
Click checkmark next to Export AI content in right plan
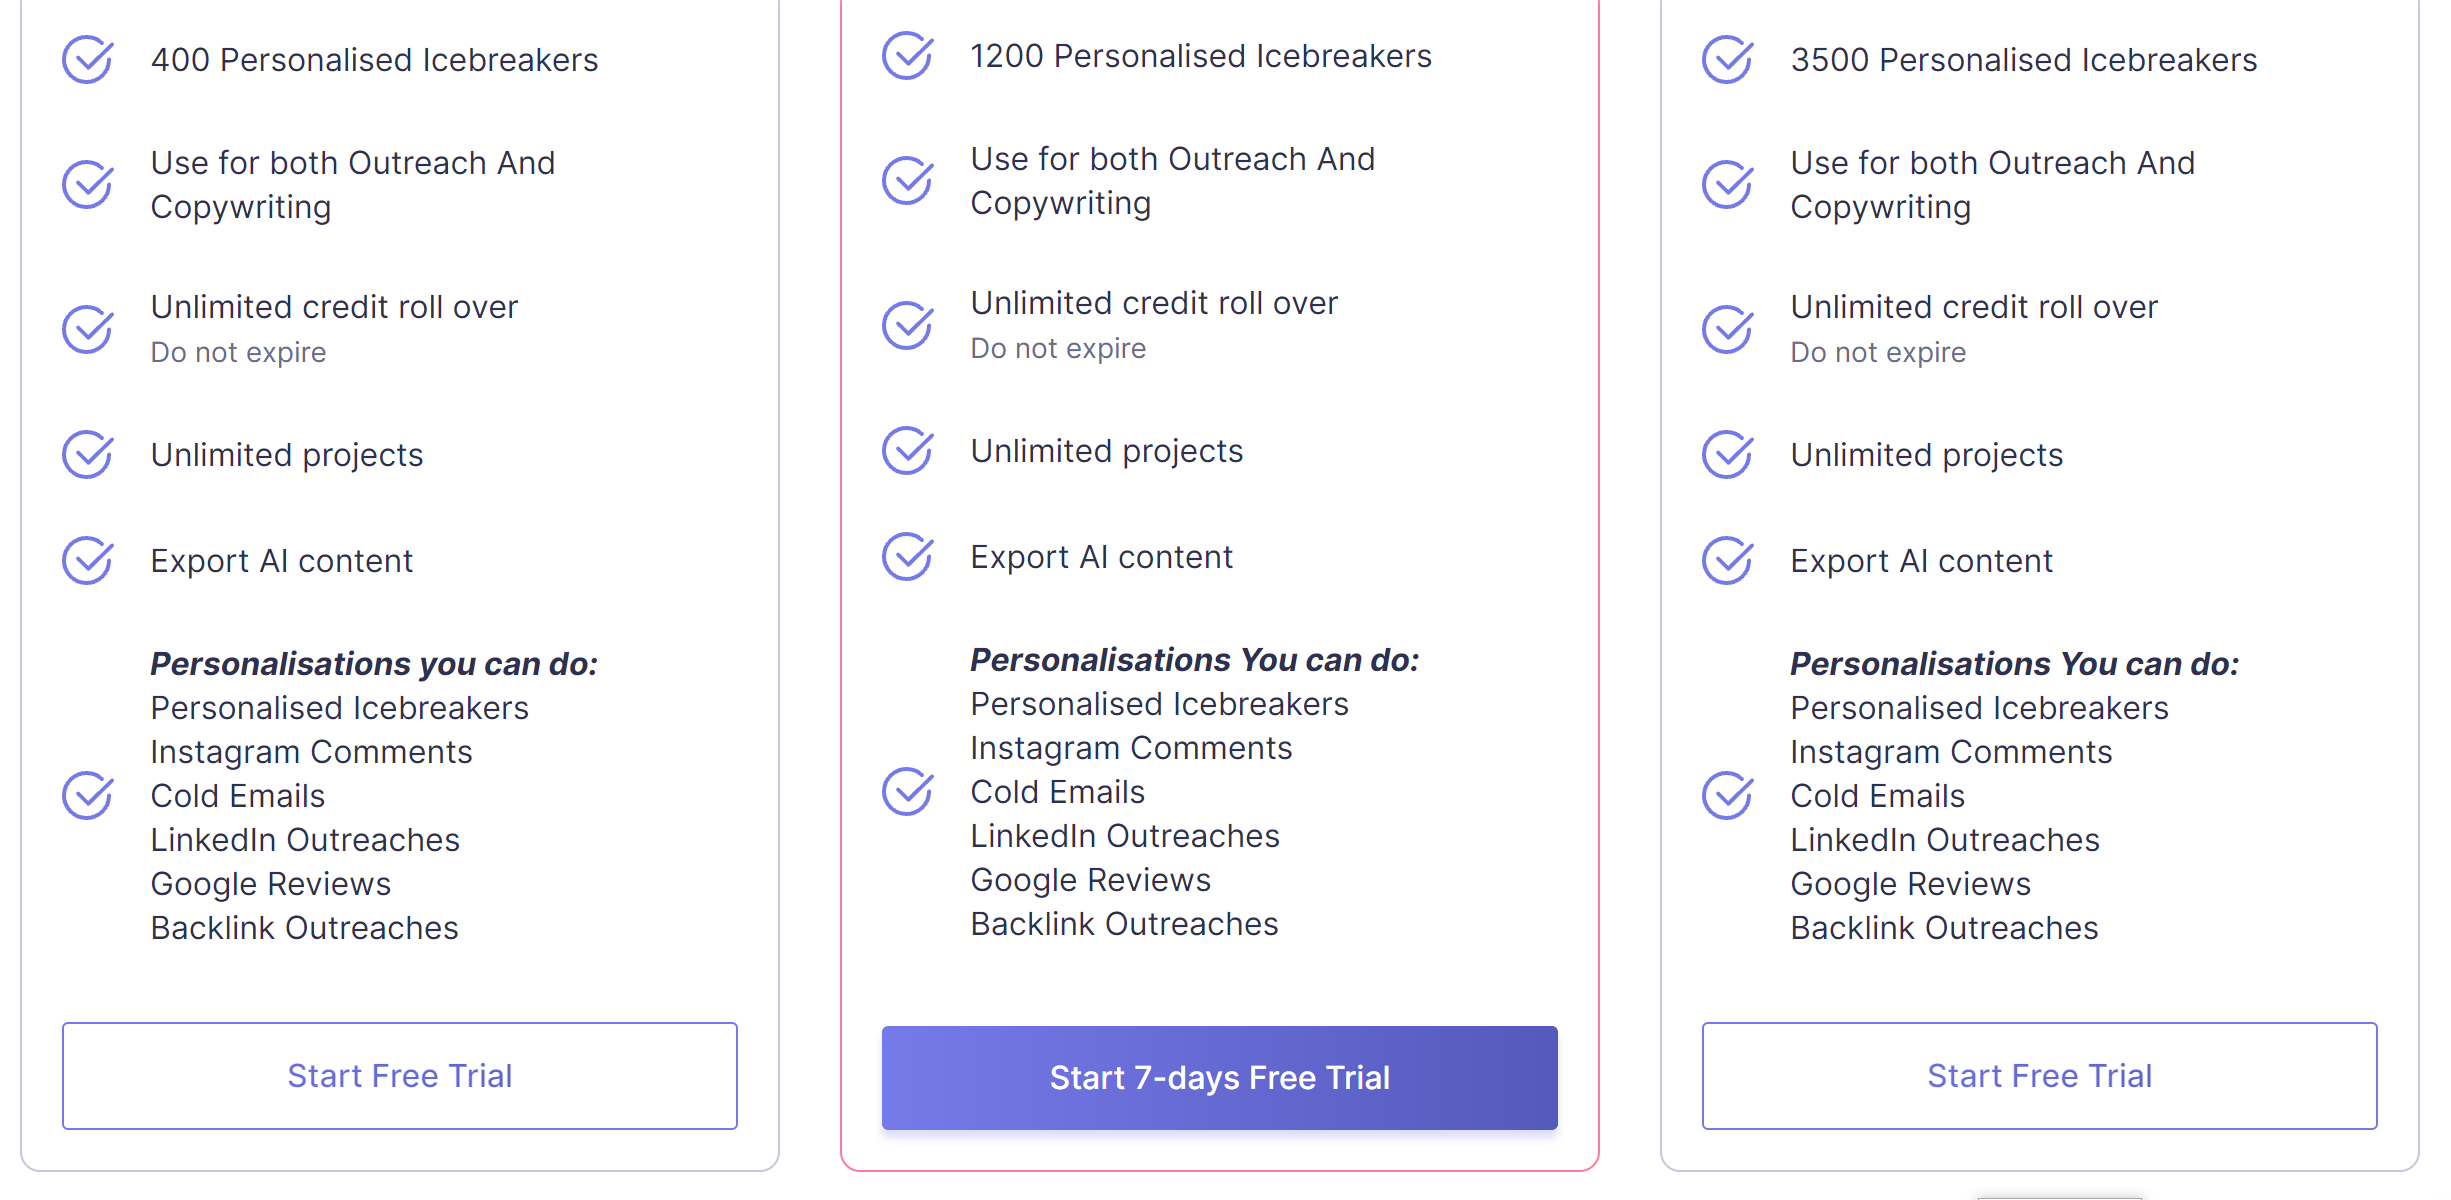coord(1728,561)
